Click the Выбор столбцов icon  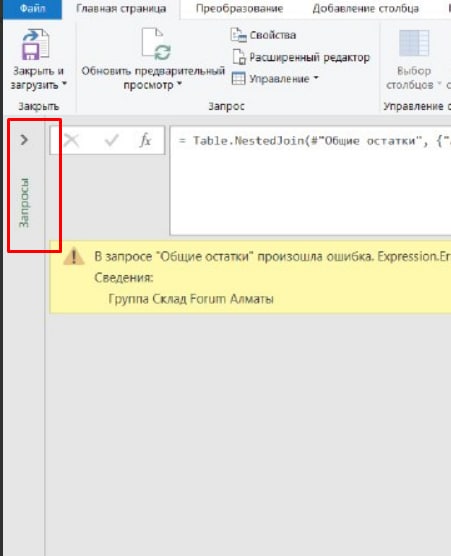(x=414, y=43)
